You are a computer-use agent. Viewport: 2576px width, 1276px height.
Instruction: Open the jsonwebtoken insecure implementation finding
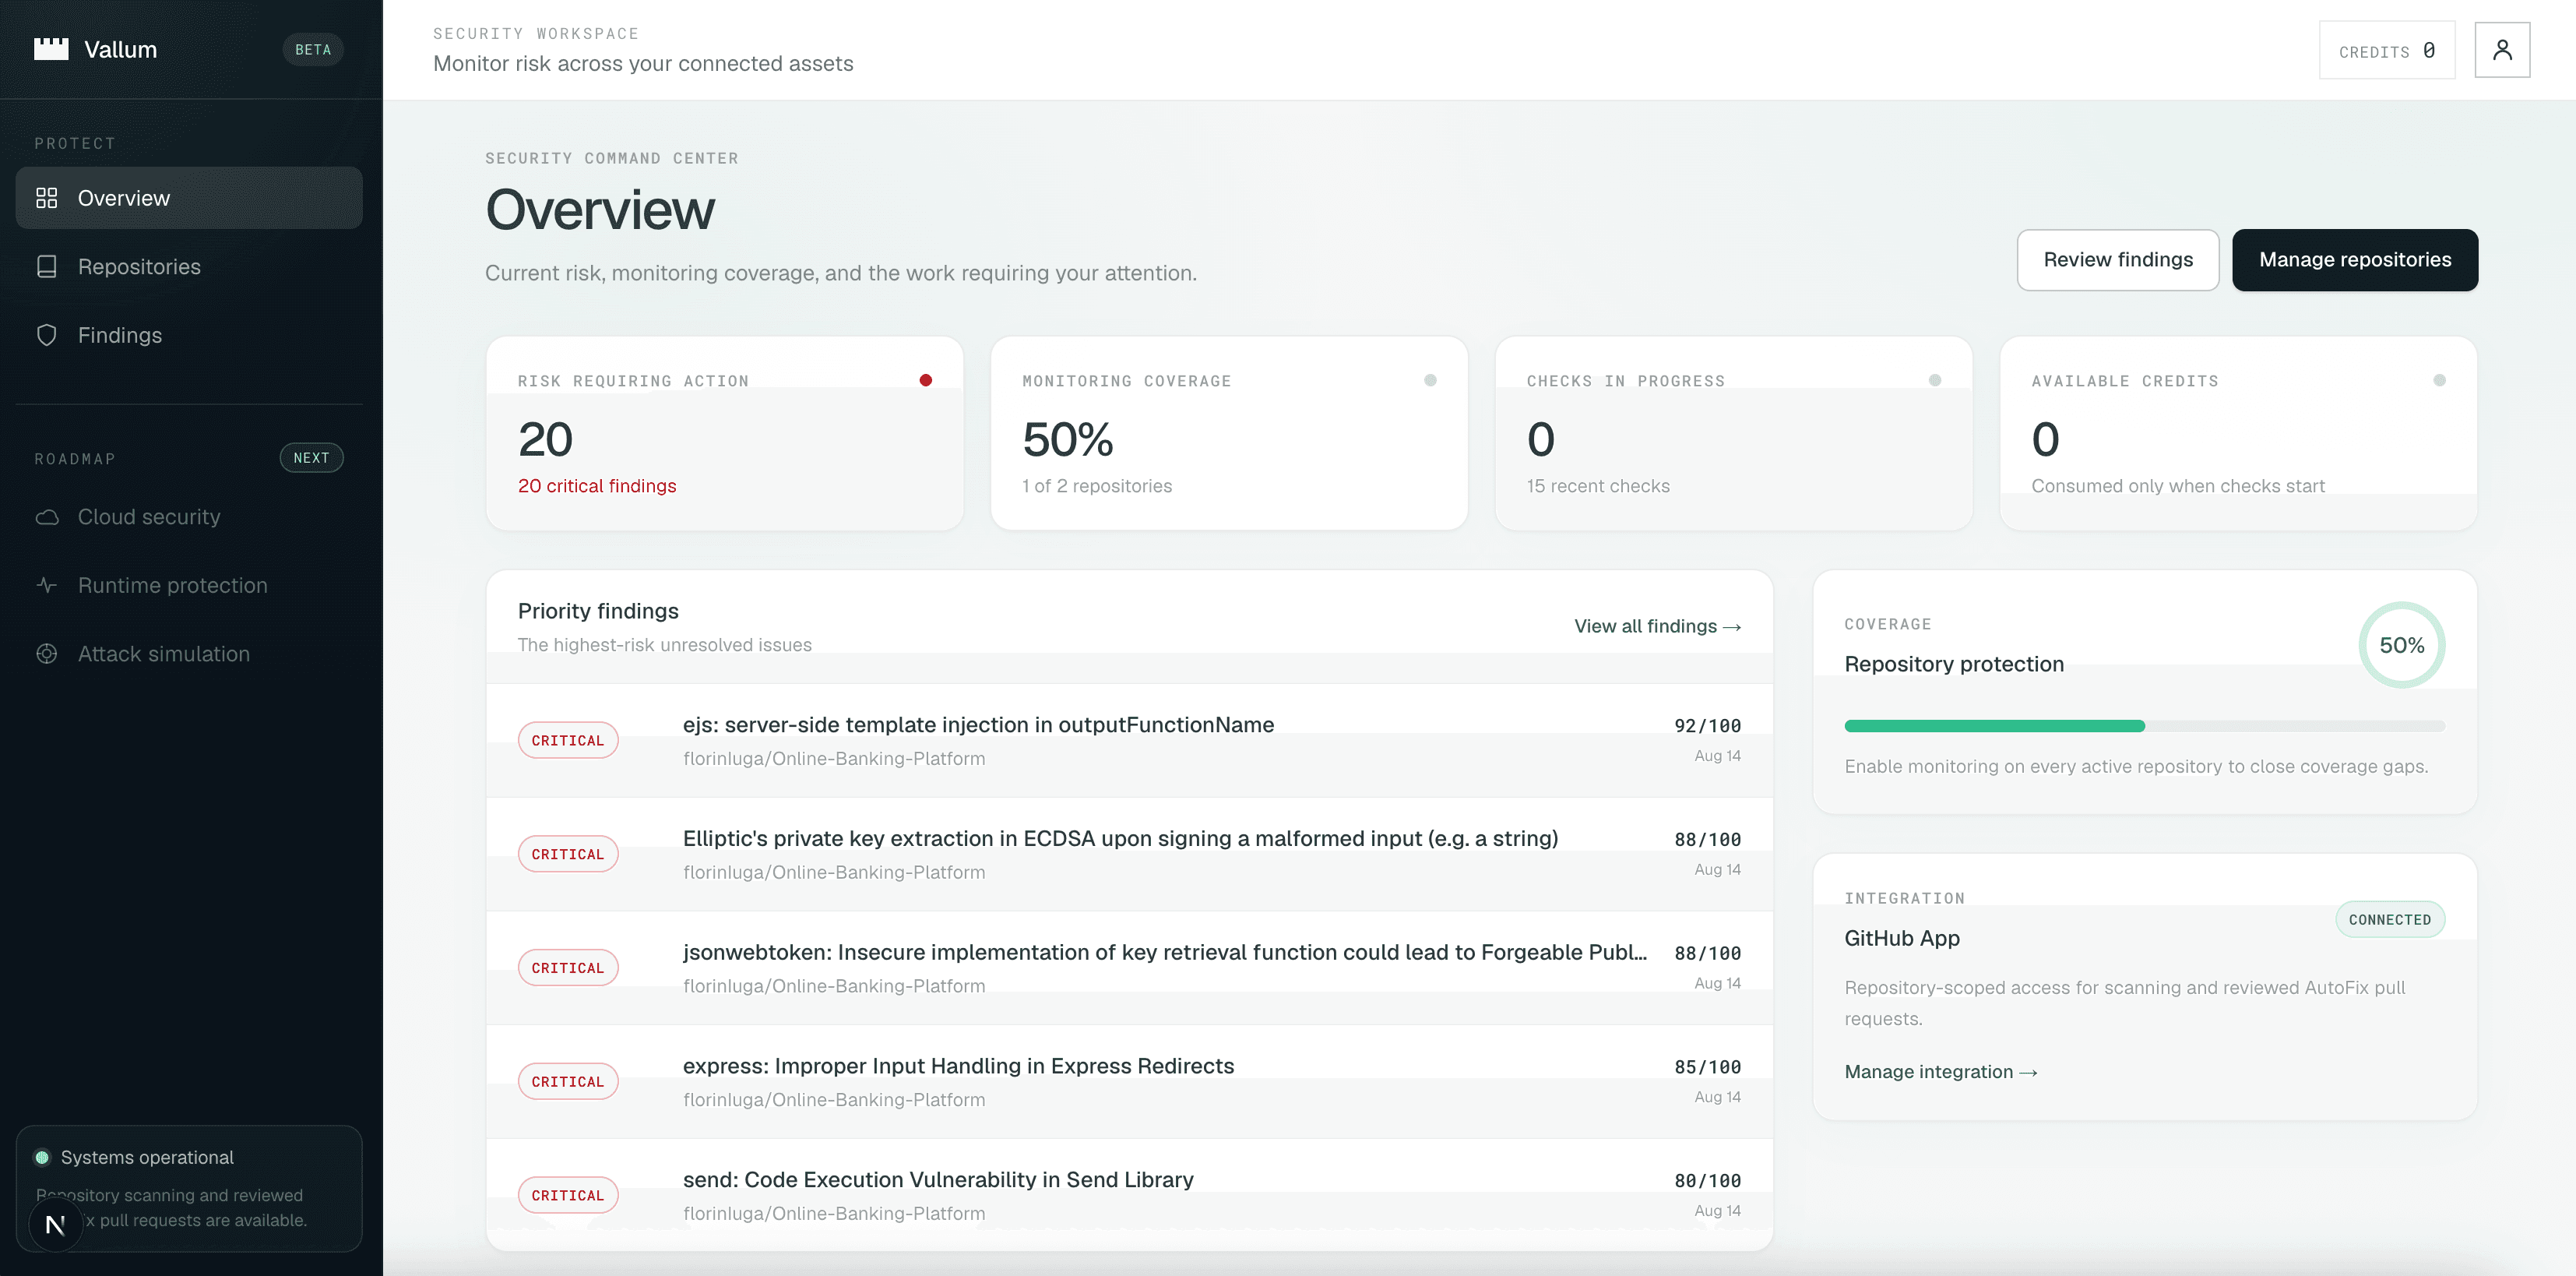1129,968
